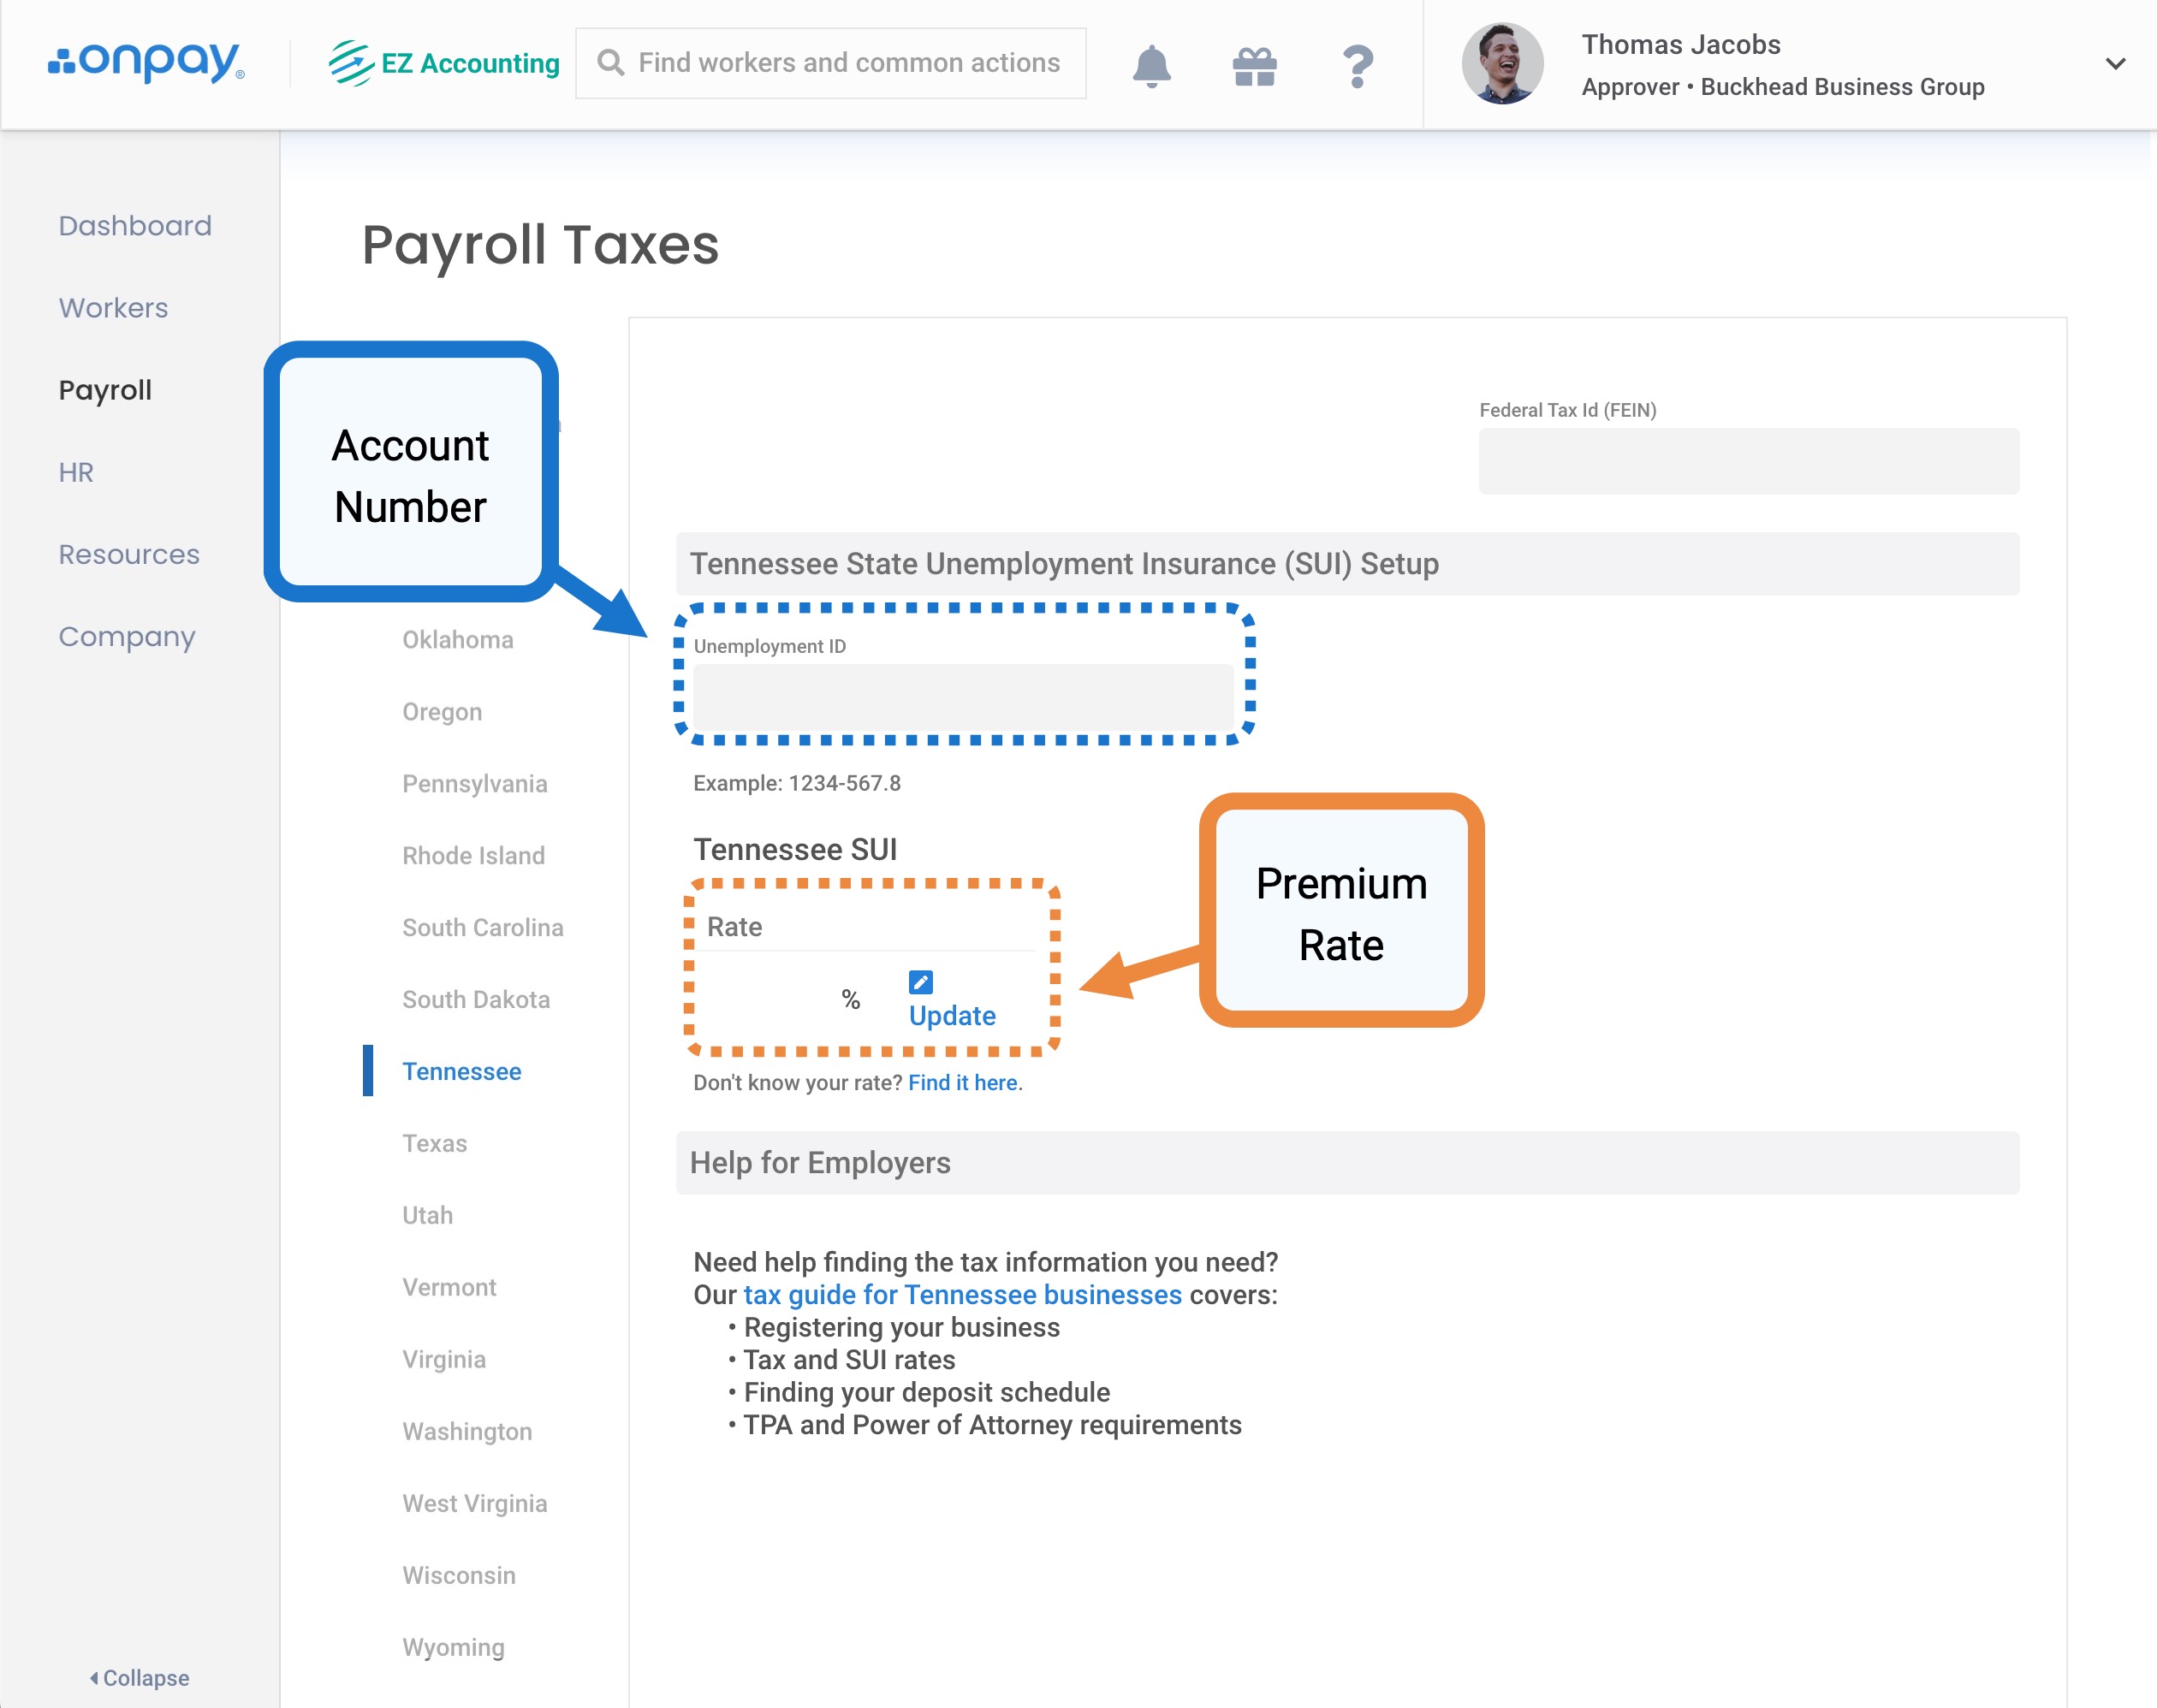Click the search magnifier icon
Viewport: 2157px width, 1708px height.
click(x=610, y=63)
